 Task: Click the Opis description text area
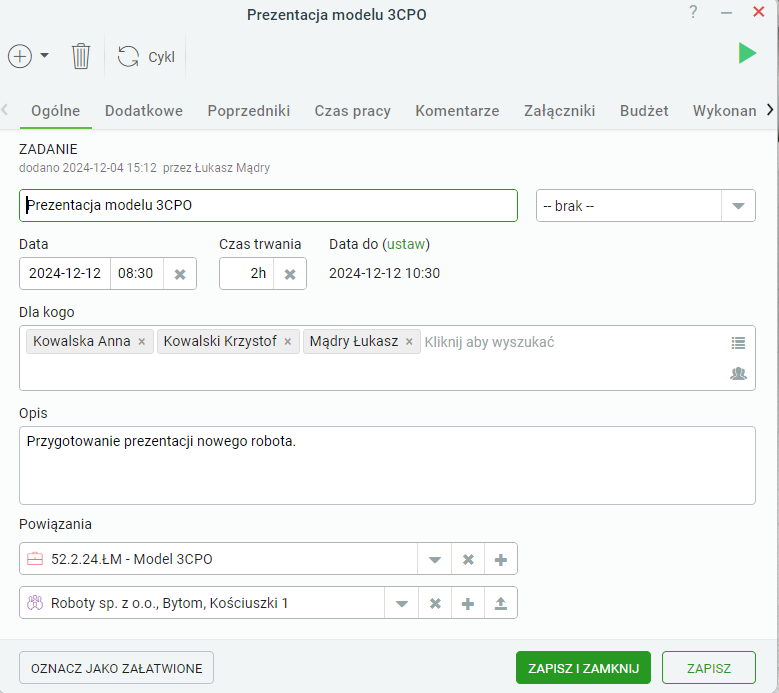[387, 465]
